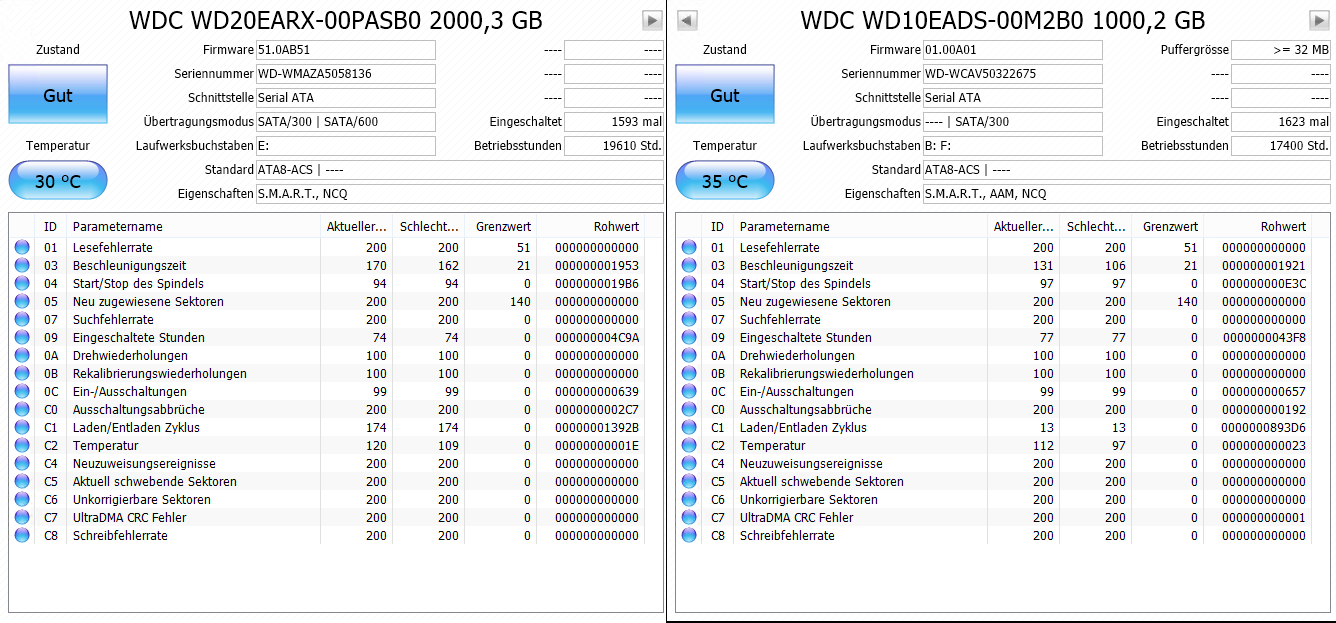Click the status LED beside UltraDMA CRC Fehler
Viewport: 1336px width, 623px height.
(x=23, y=517)
